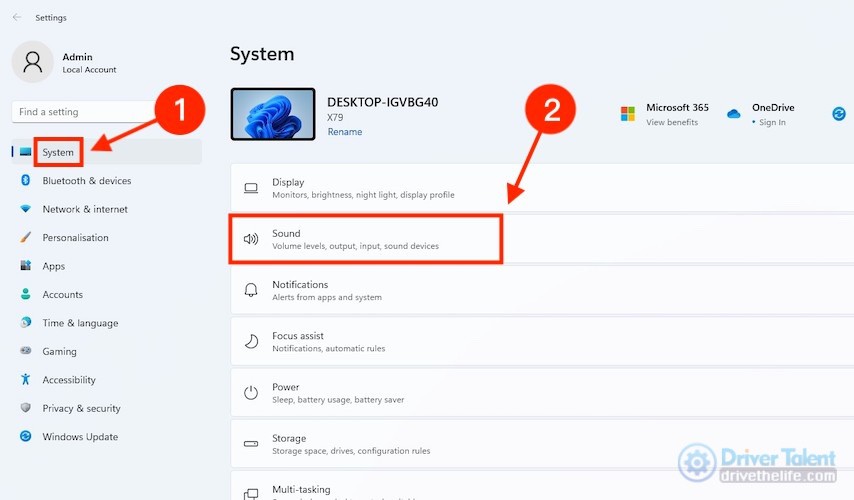Click the Settings window title

pos(51,17)
